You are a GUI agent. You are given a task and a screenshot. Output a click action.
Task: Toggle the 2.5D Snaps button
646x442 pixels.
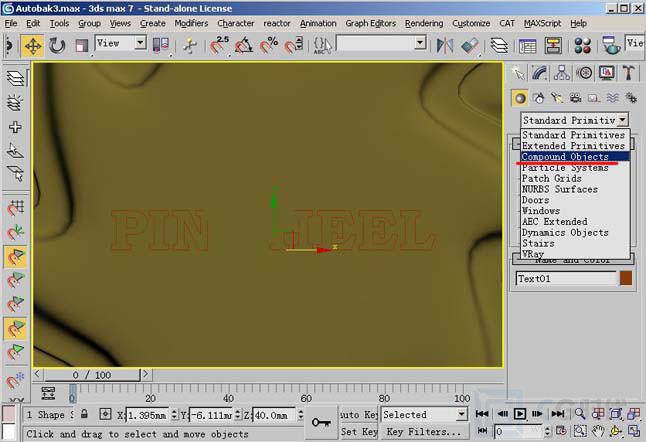[x=219, y=45]
